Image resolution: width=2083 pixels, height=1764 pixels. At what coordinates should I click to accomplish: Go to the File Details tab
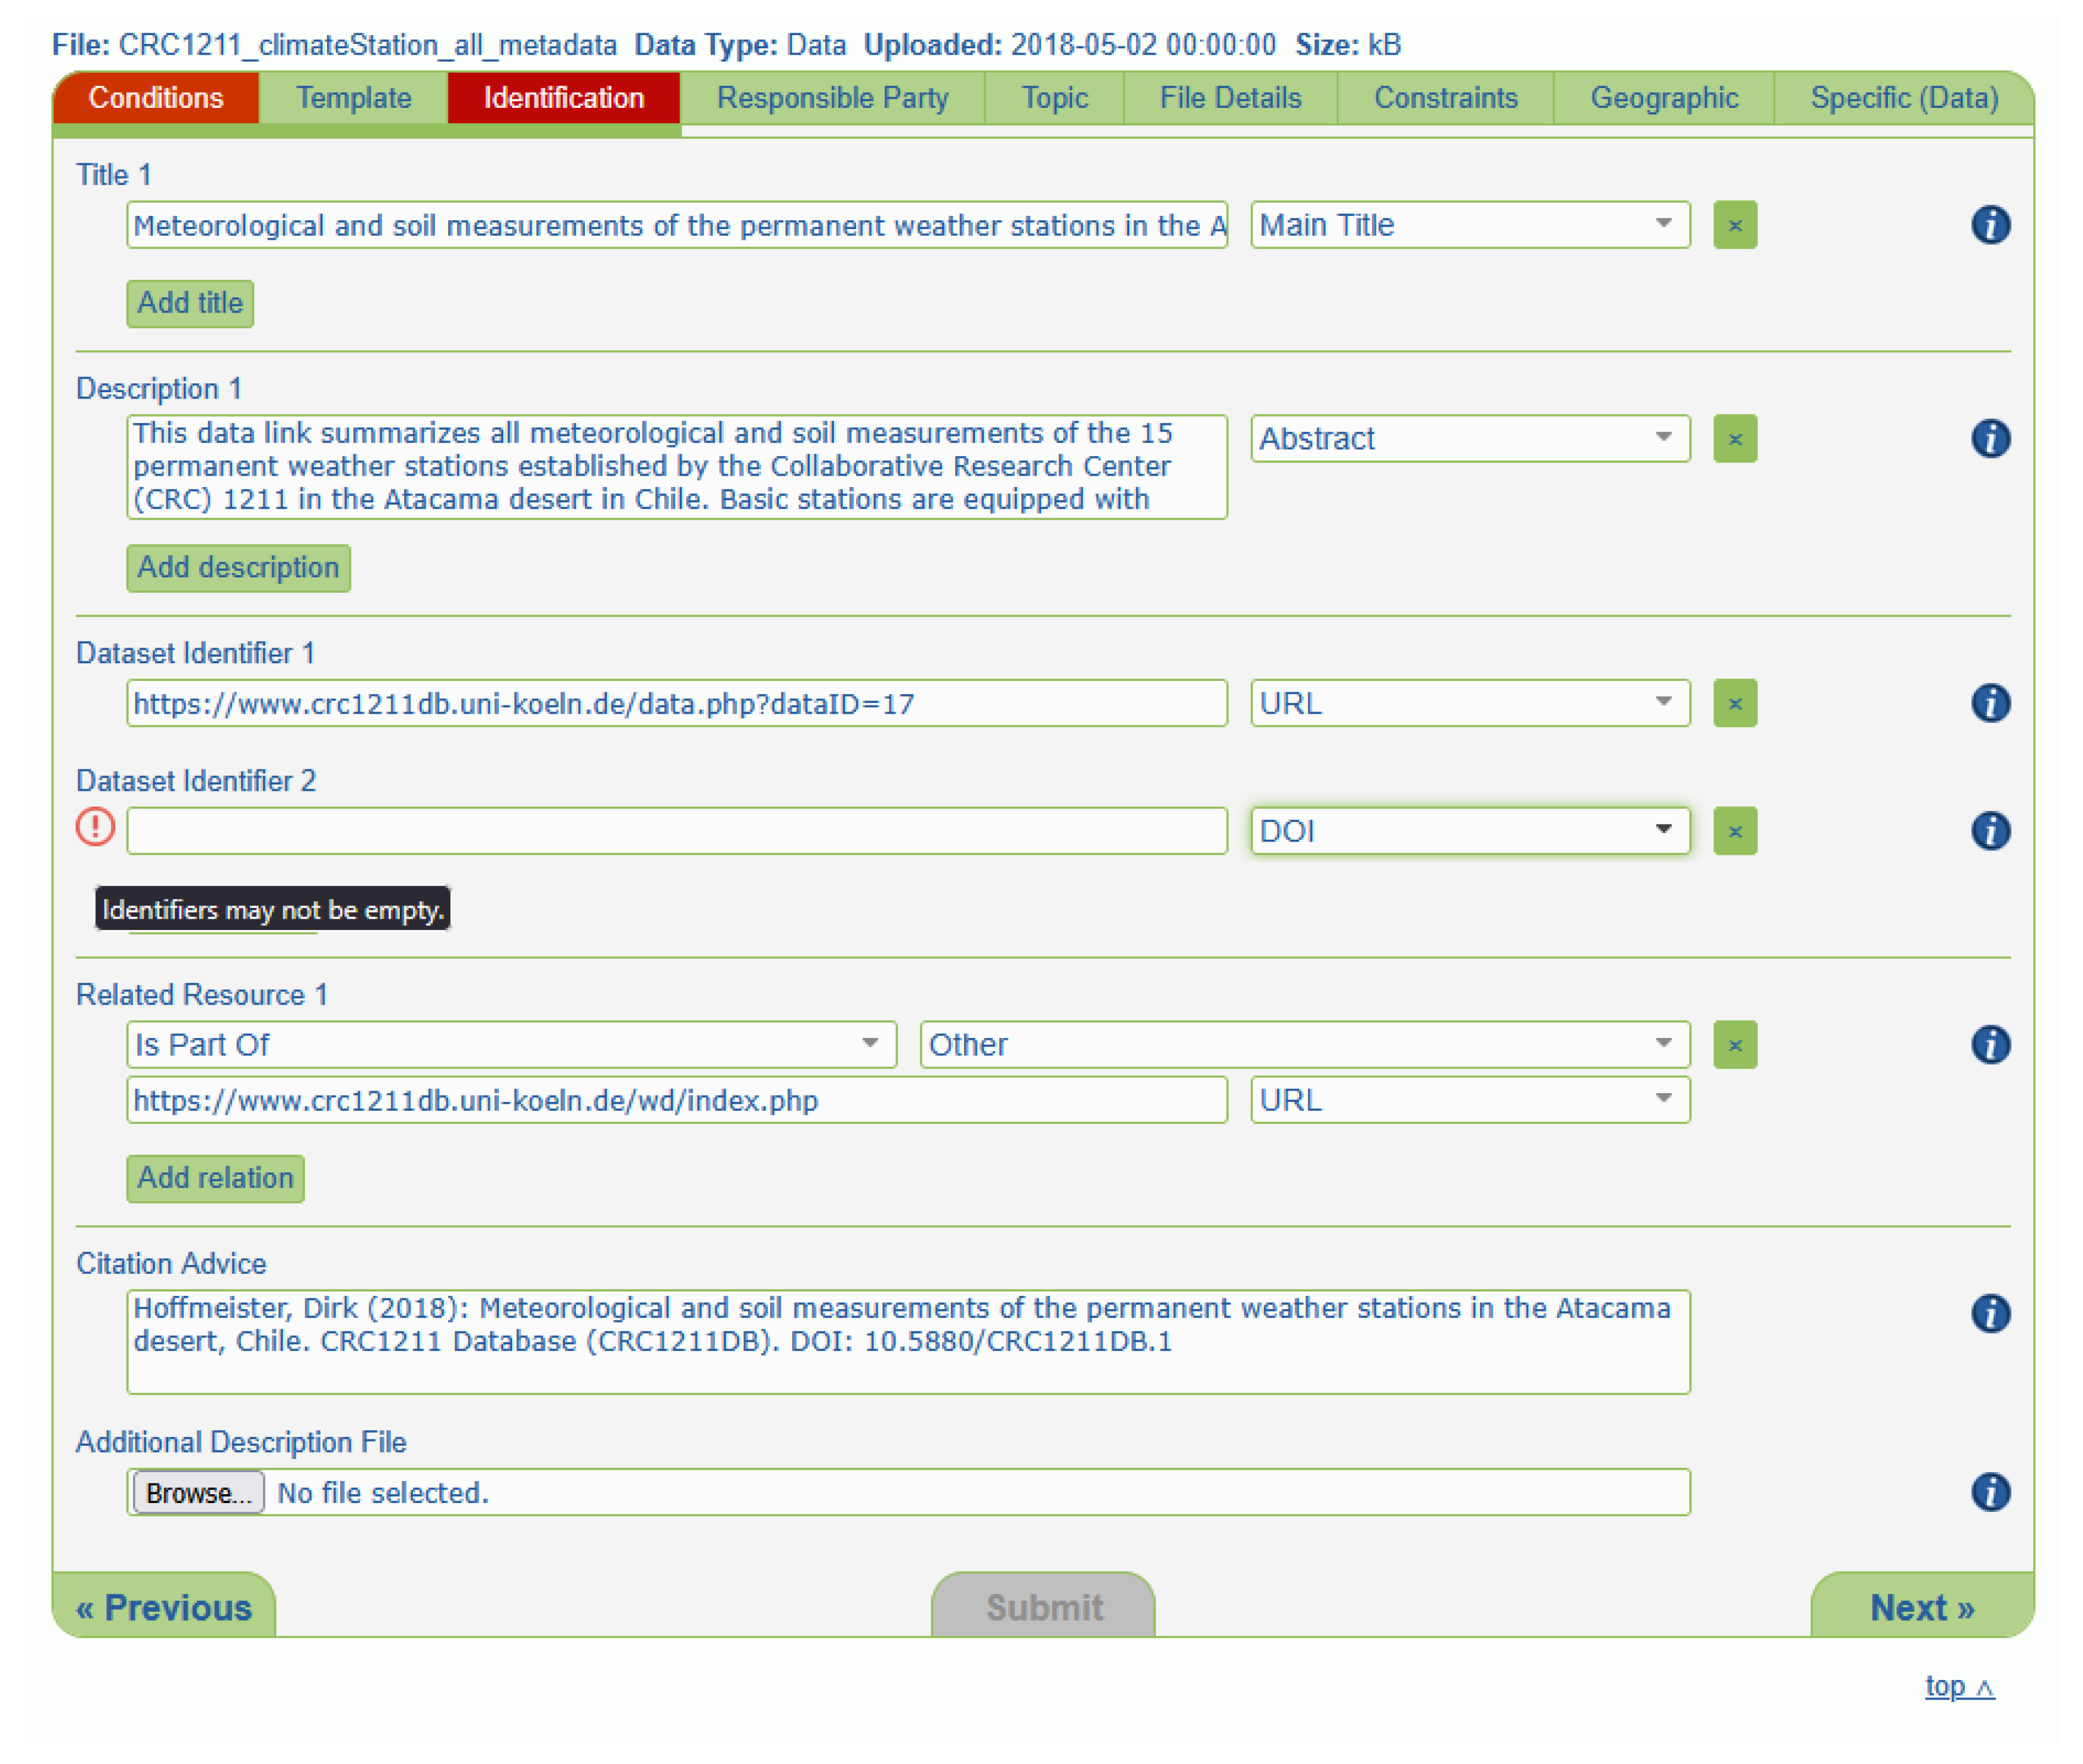coord(1230,98)
